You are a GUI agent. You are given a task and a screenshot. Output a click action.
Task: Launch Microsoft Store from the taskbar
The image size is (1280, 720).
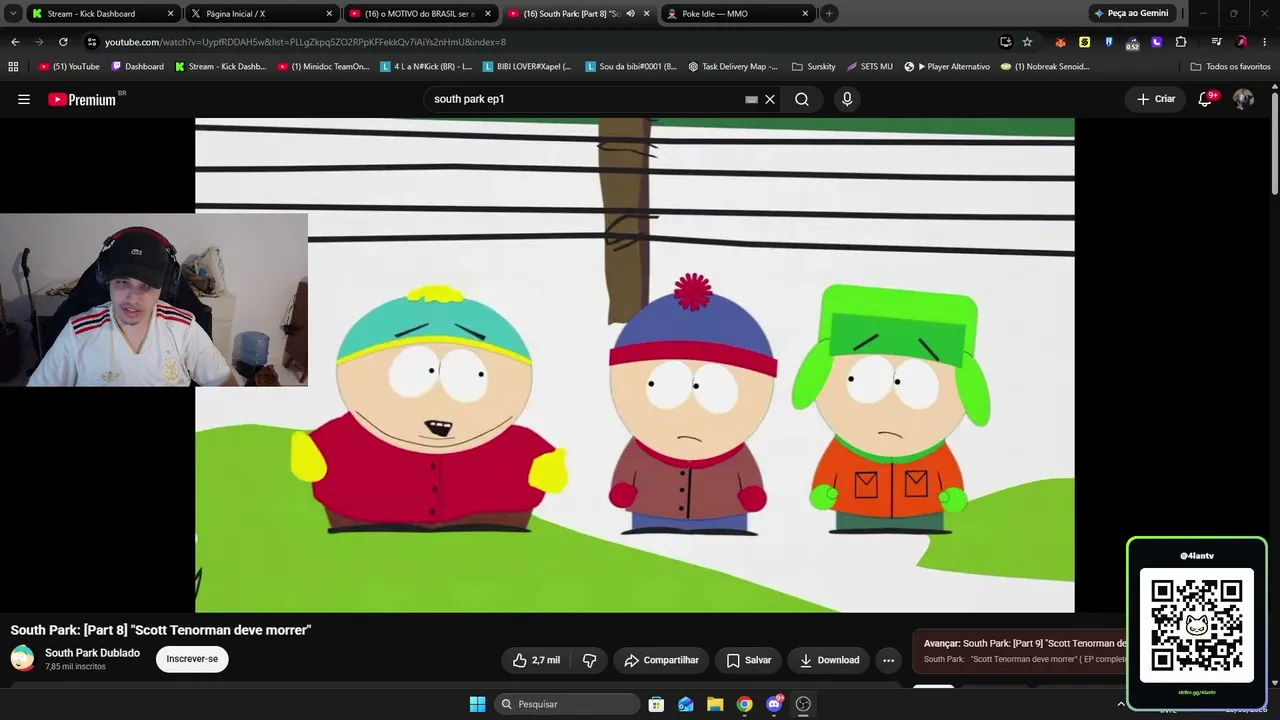pos(656,704)
